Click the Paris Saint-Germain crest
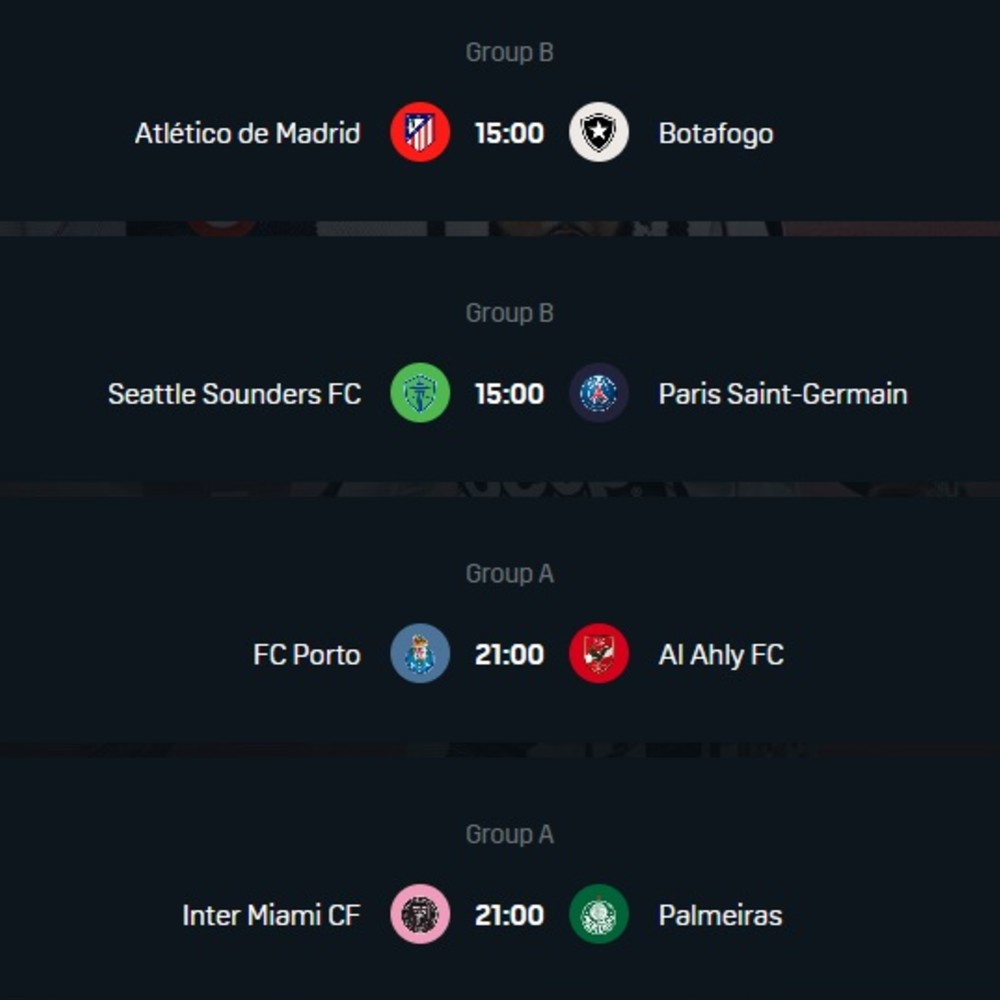Screen dimensions: 1000x1000 pyautogui.click(x=598, y=394)
